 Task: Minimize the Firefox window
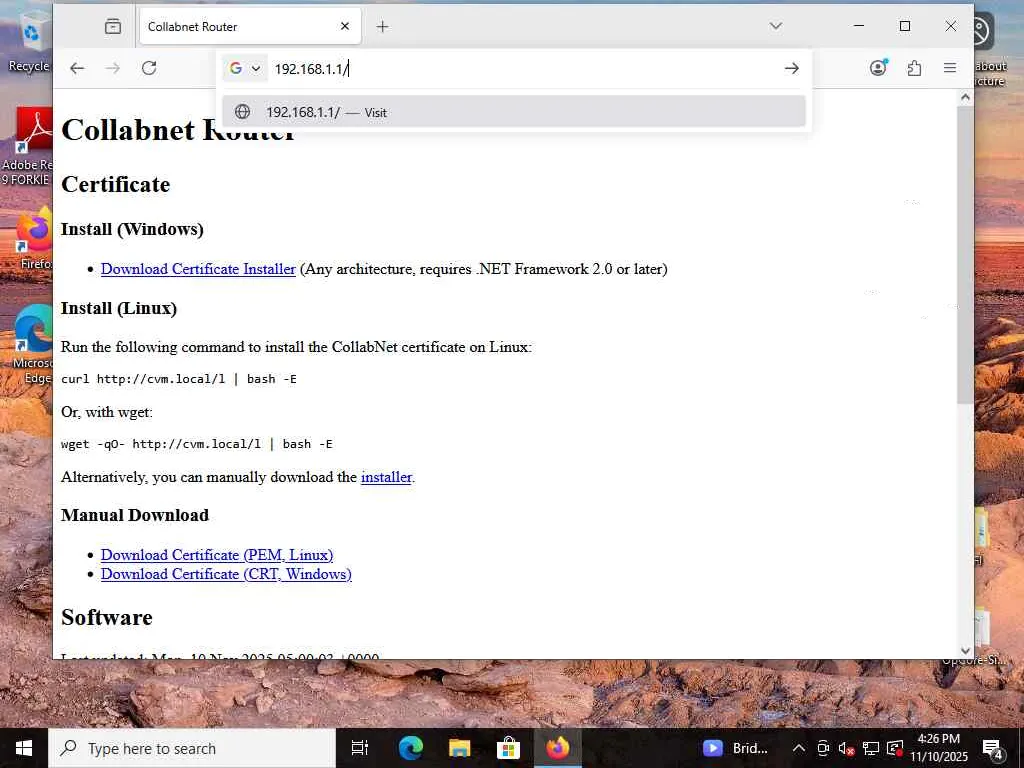[859, 26]
